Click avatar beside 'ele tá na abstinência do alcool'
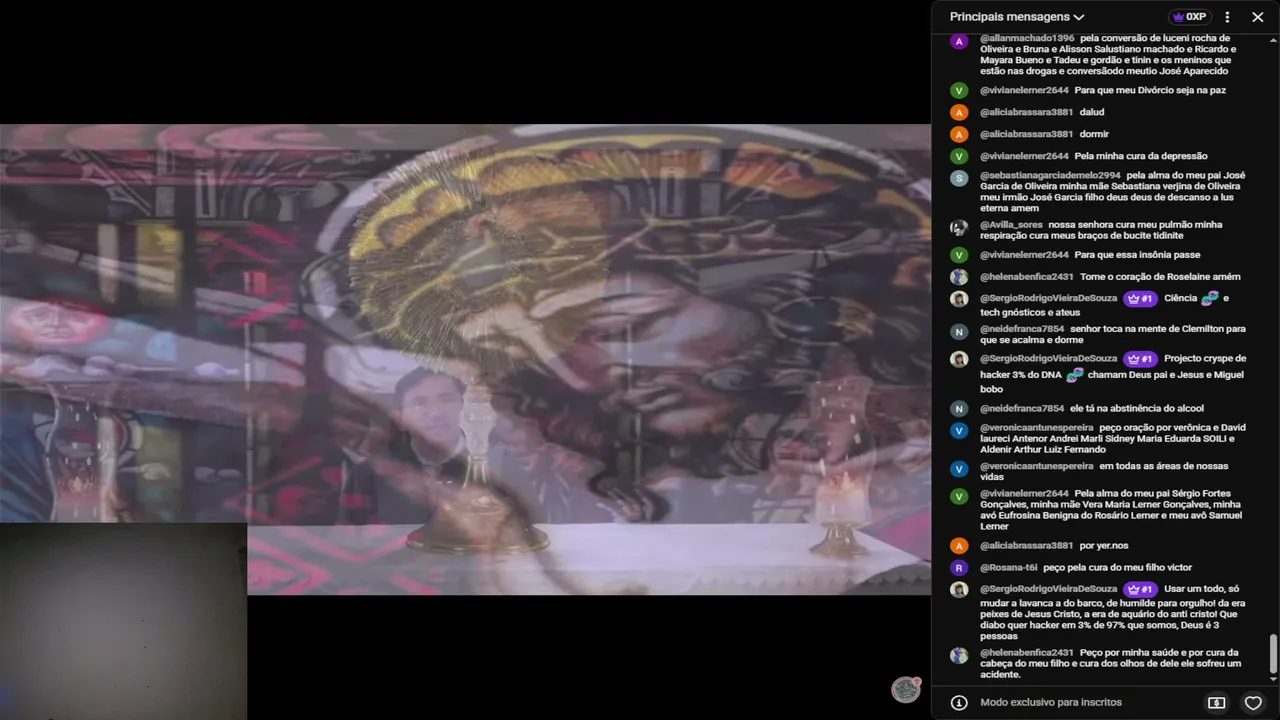 (959, 408)
